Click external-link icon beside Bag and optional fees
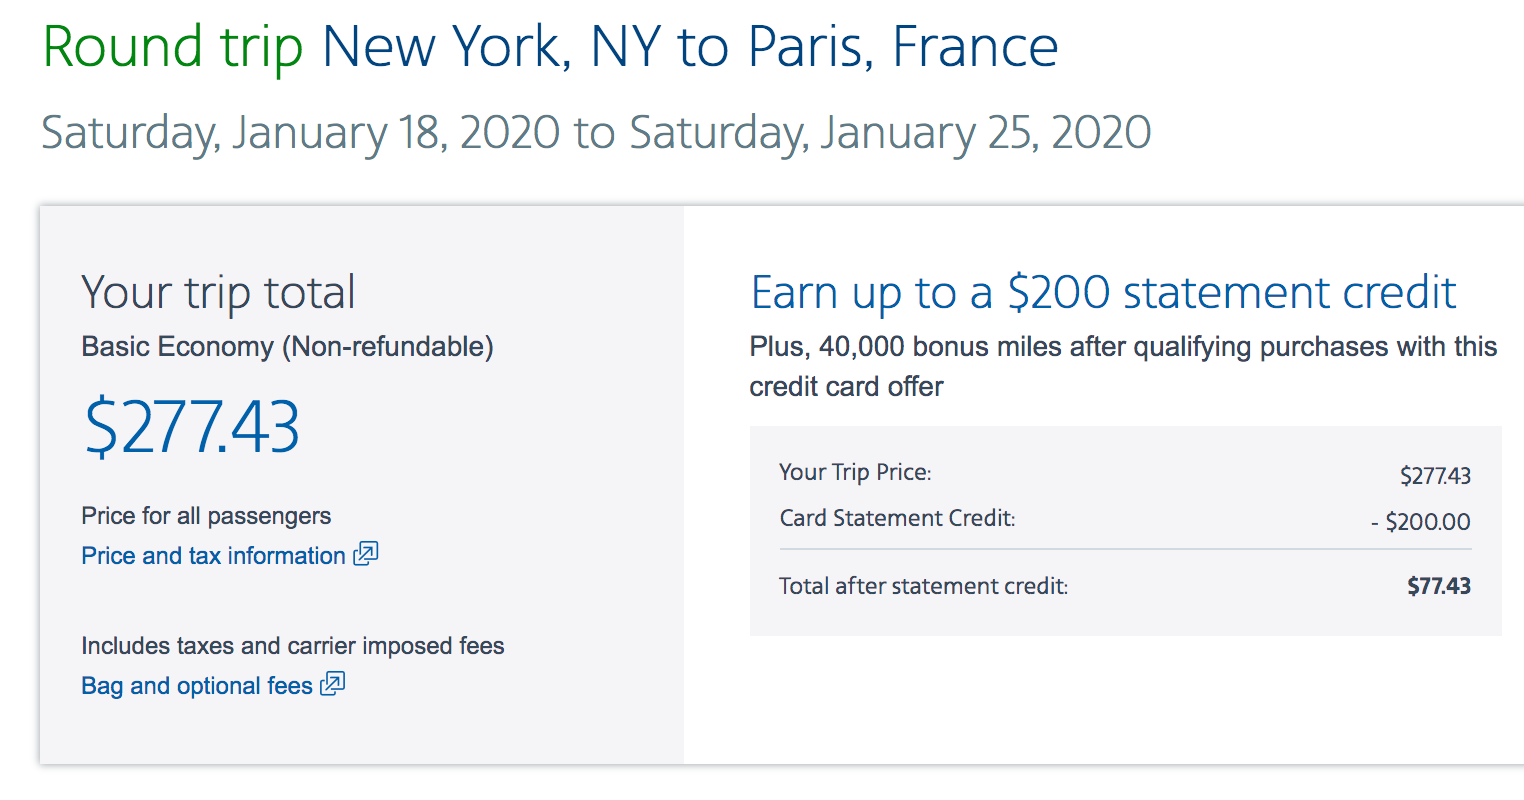Image resolution: width=1524 pixels, height=800 pixels. point(333,685)
